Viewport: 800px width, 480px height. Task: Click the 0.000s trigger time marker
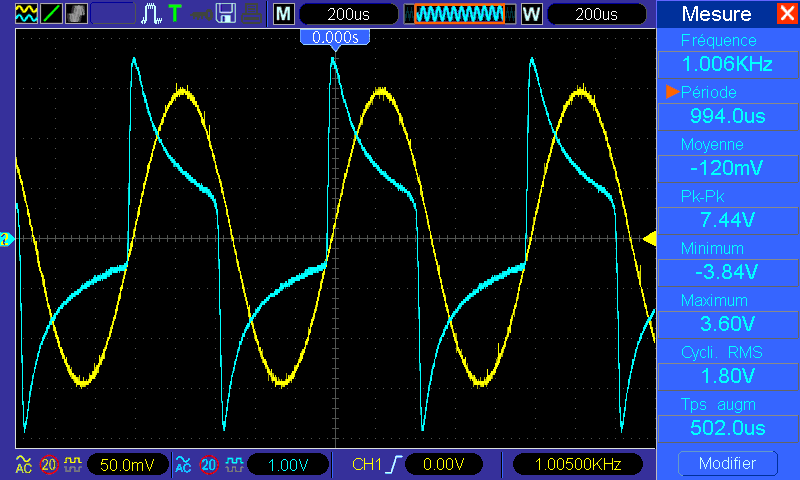pos(335,37)
